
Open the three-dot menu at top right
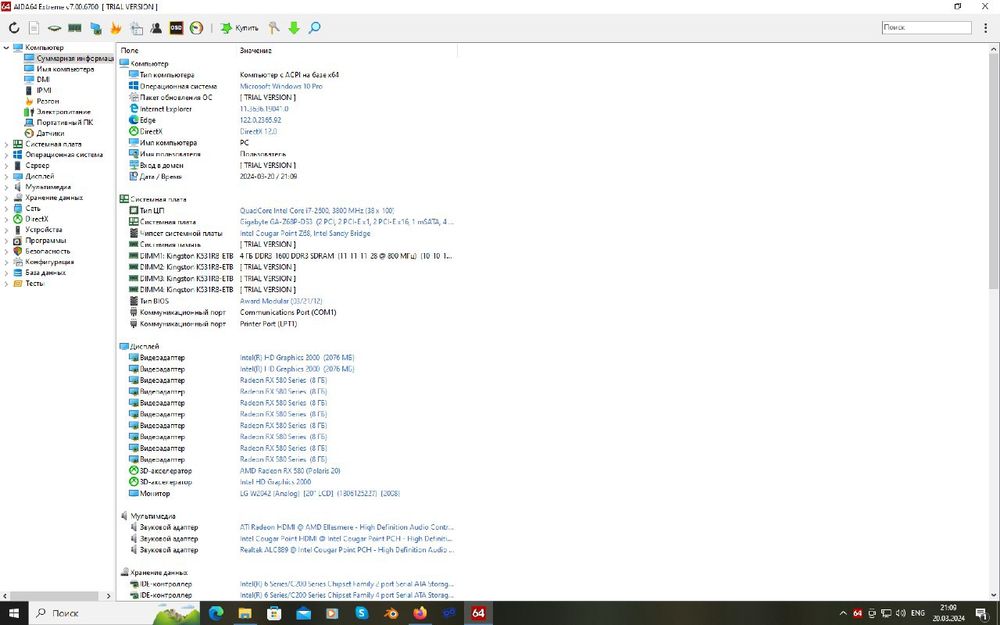(985, 28)
